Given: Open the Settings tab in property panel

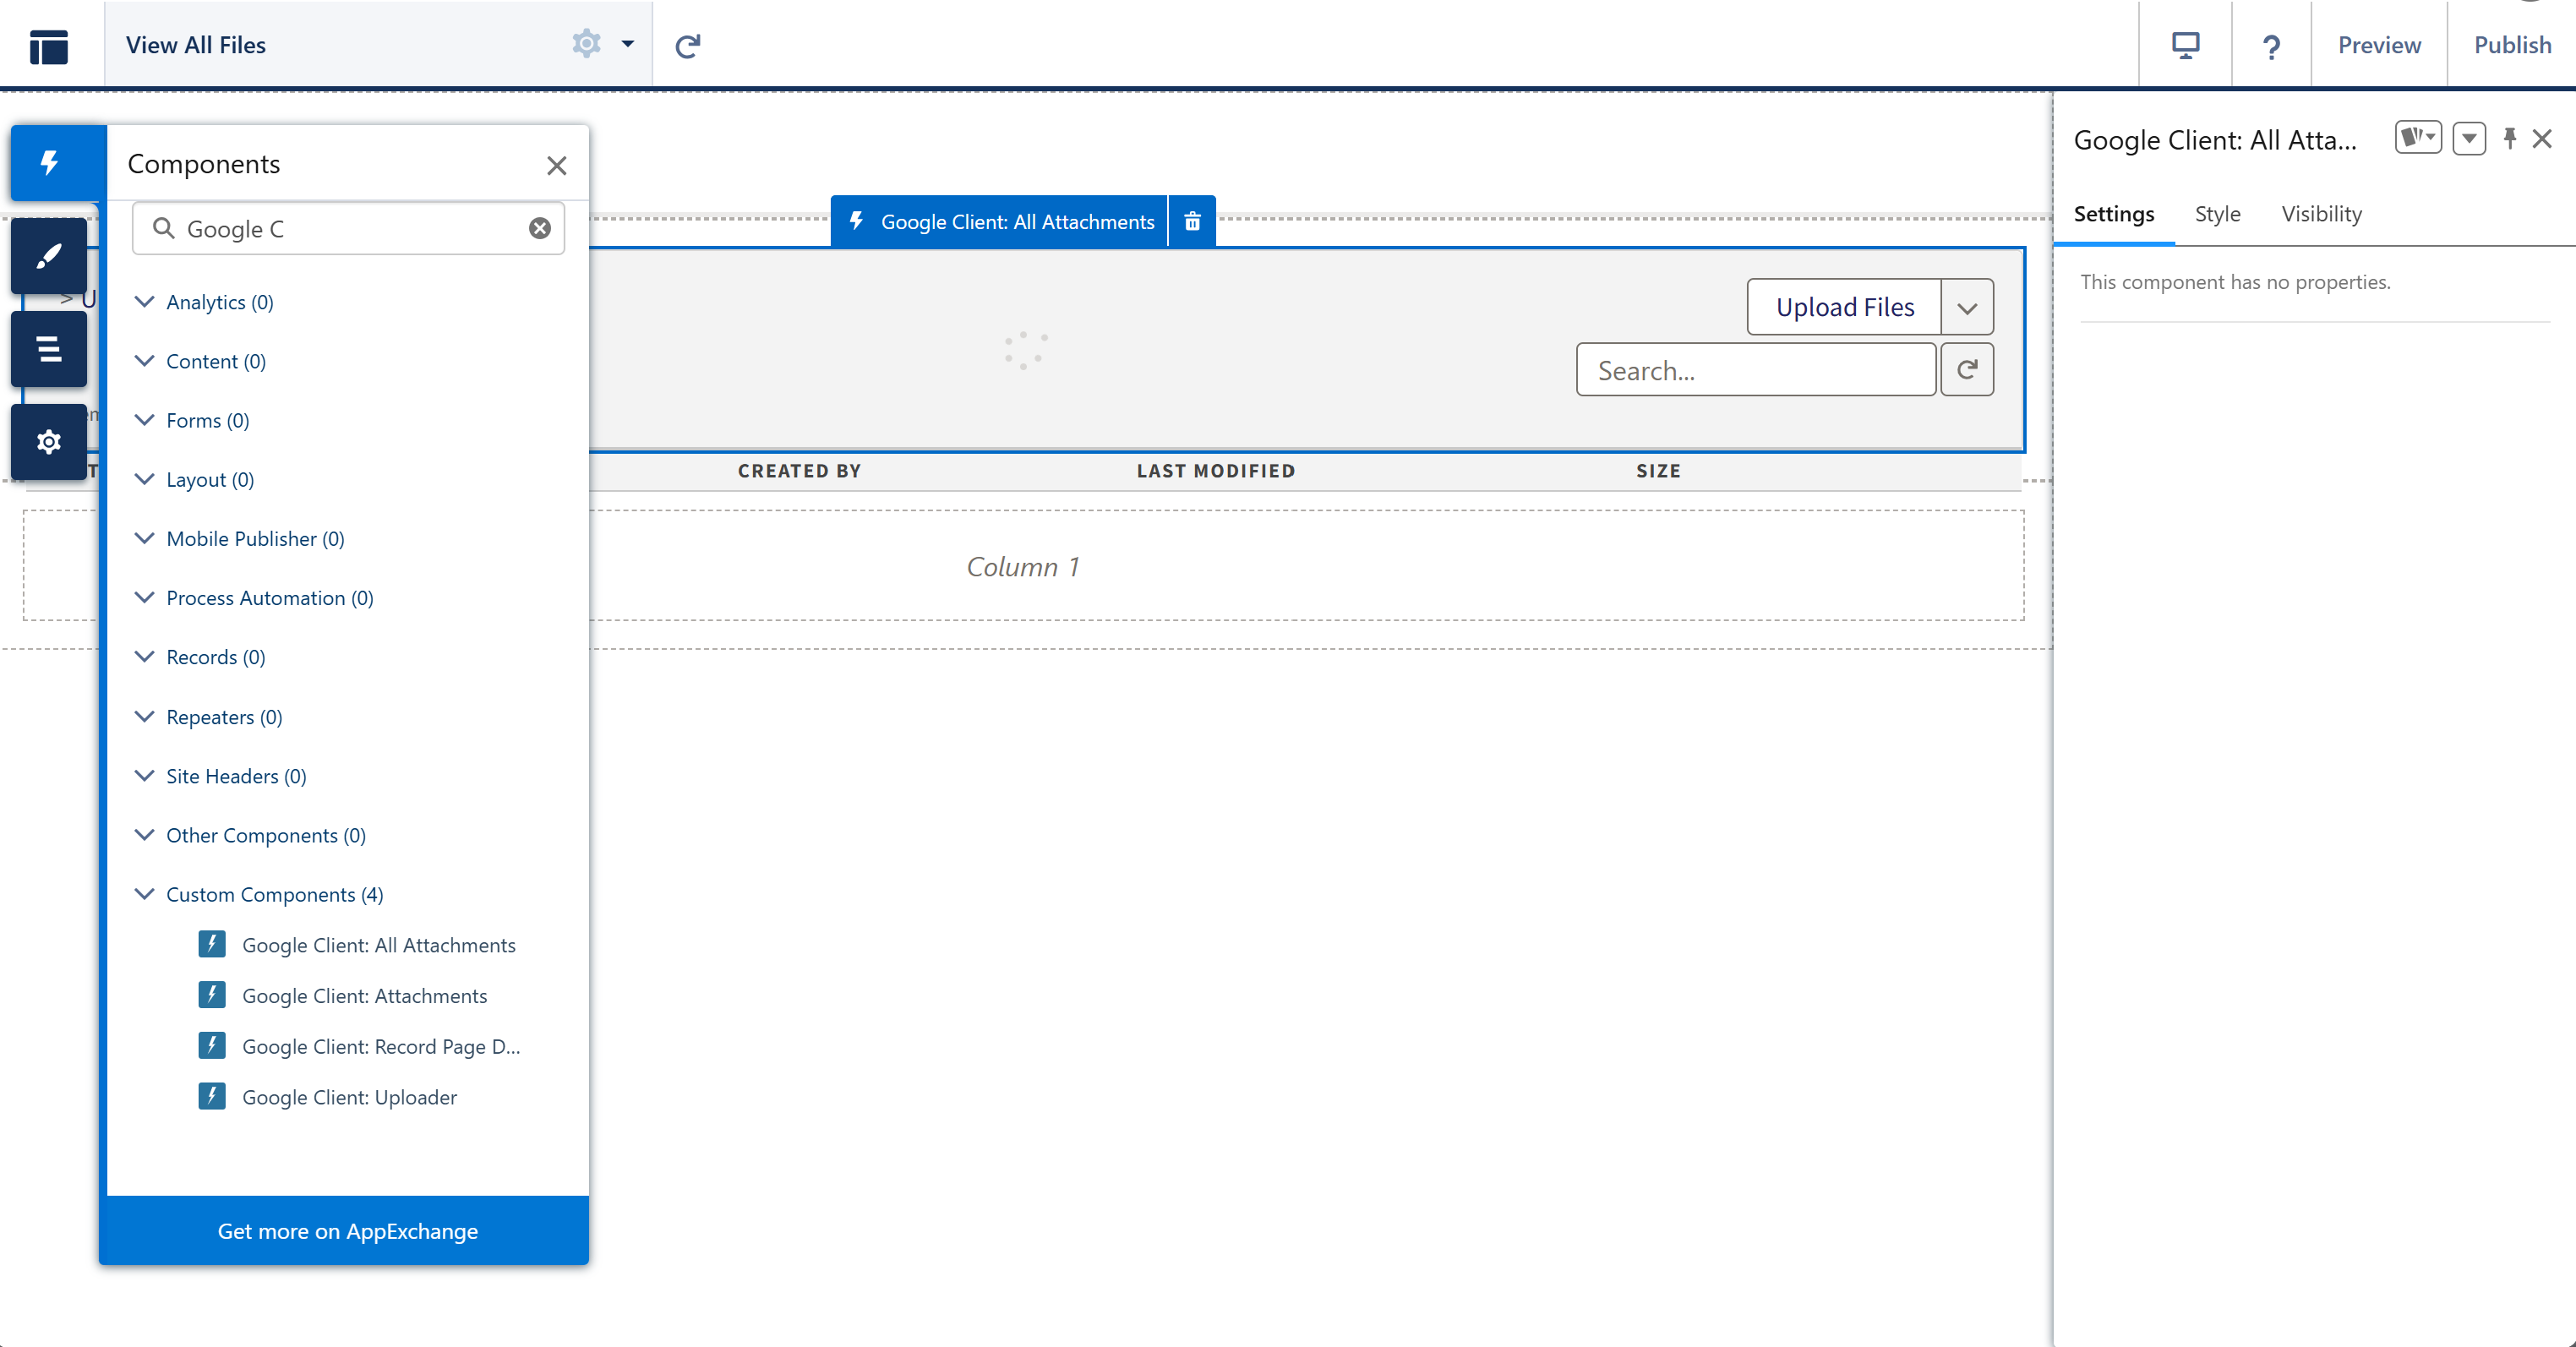Looking at the screenshot, I should coord(2114,214).
